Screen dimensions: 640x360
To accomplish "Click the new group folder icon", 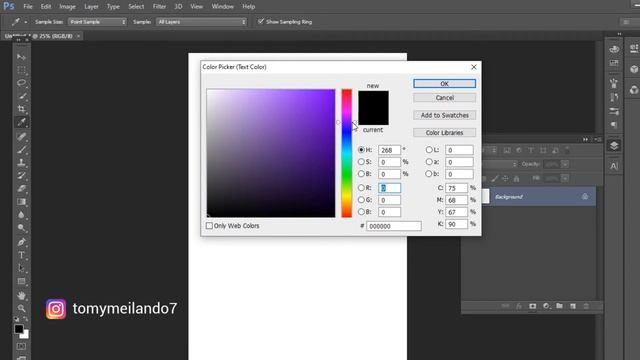I will coord(559,306).
